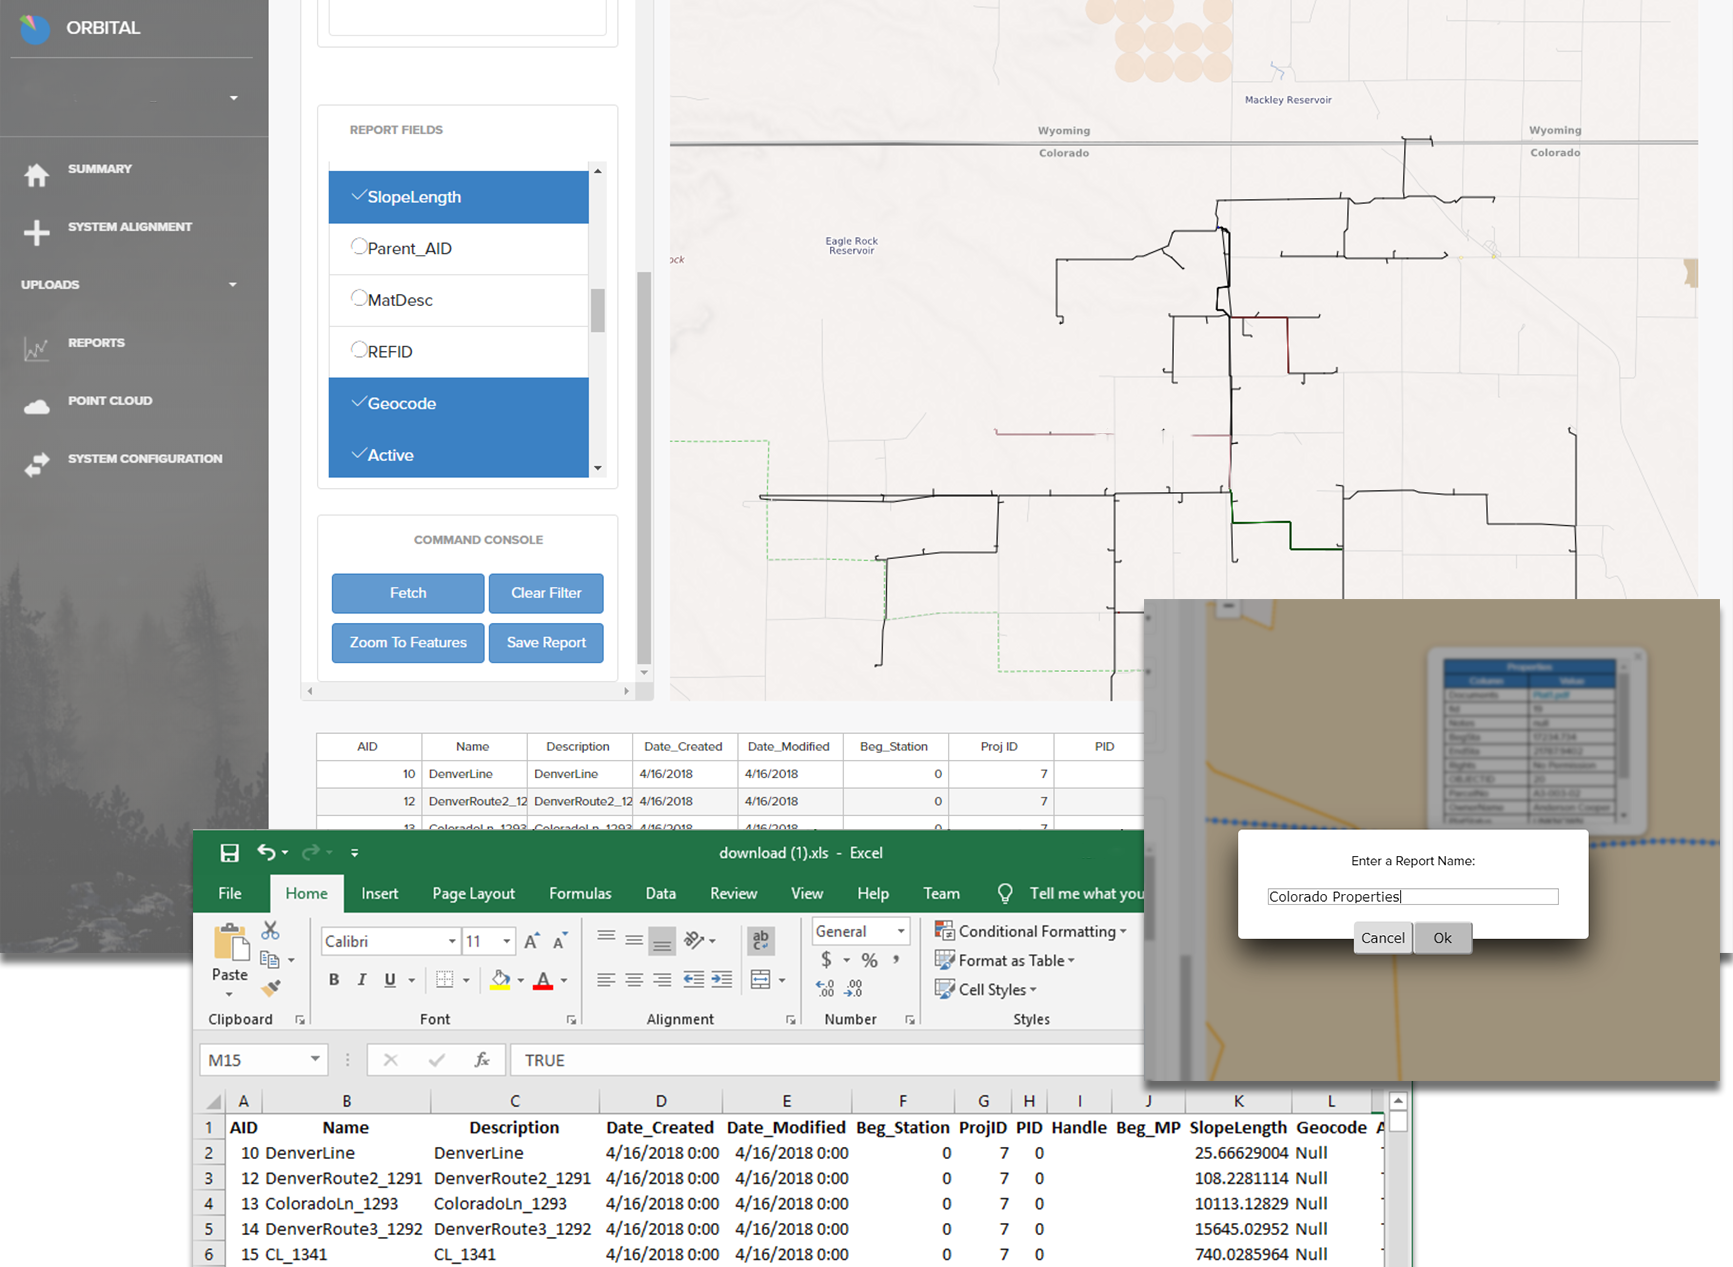This screenshot has width=1733, height=1267.
Task: Align cell text to the right
Action: (x=662, y=980)
